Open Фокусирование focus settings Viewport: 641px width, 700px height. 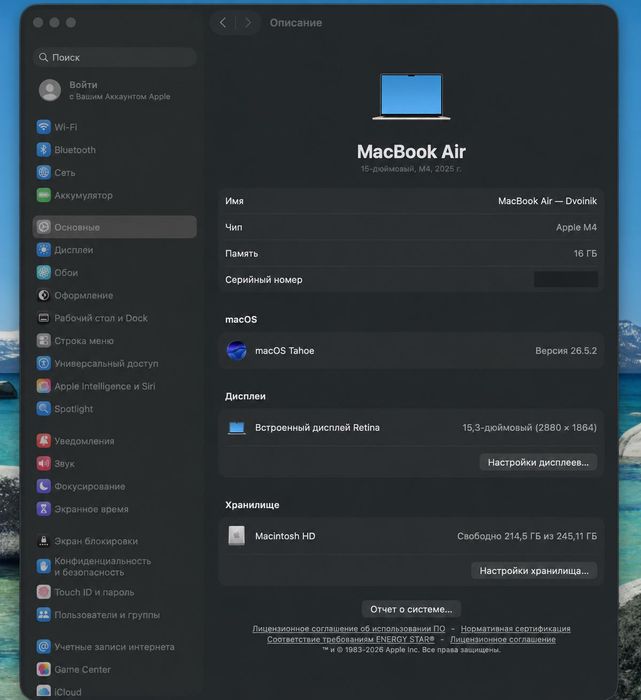coord(115,486)
